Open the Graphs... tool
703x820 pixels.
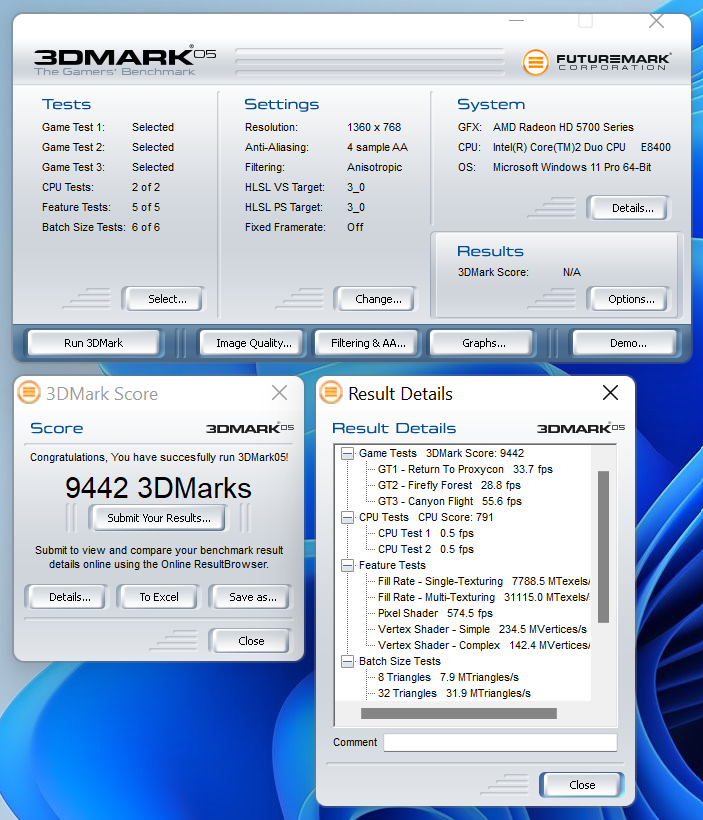(481, 343)
